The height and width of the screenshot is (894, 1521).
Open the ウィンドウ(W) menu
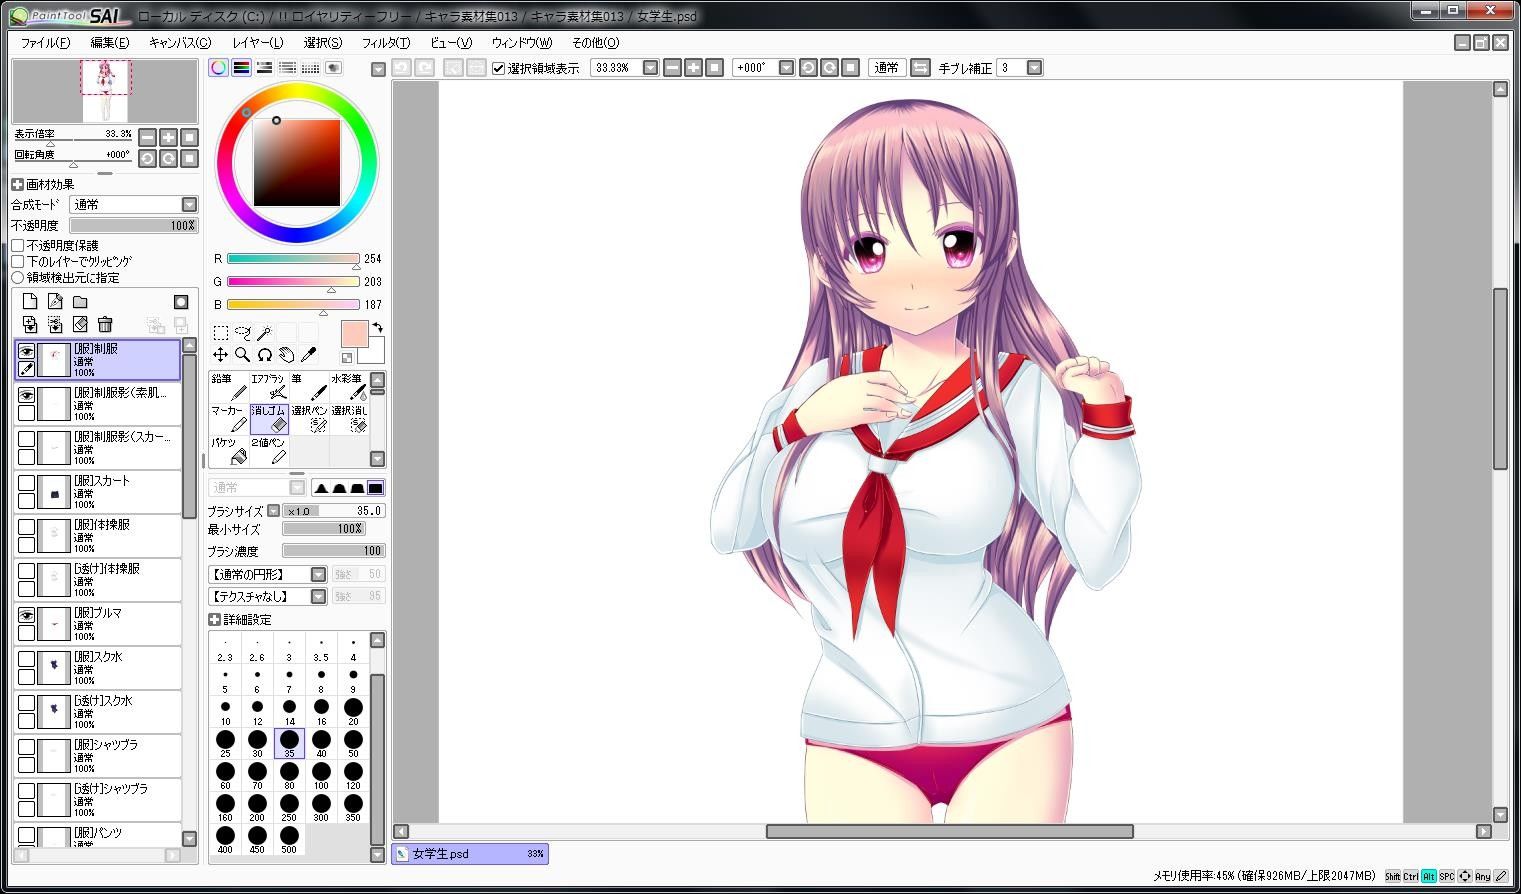(x=522, y=43)
